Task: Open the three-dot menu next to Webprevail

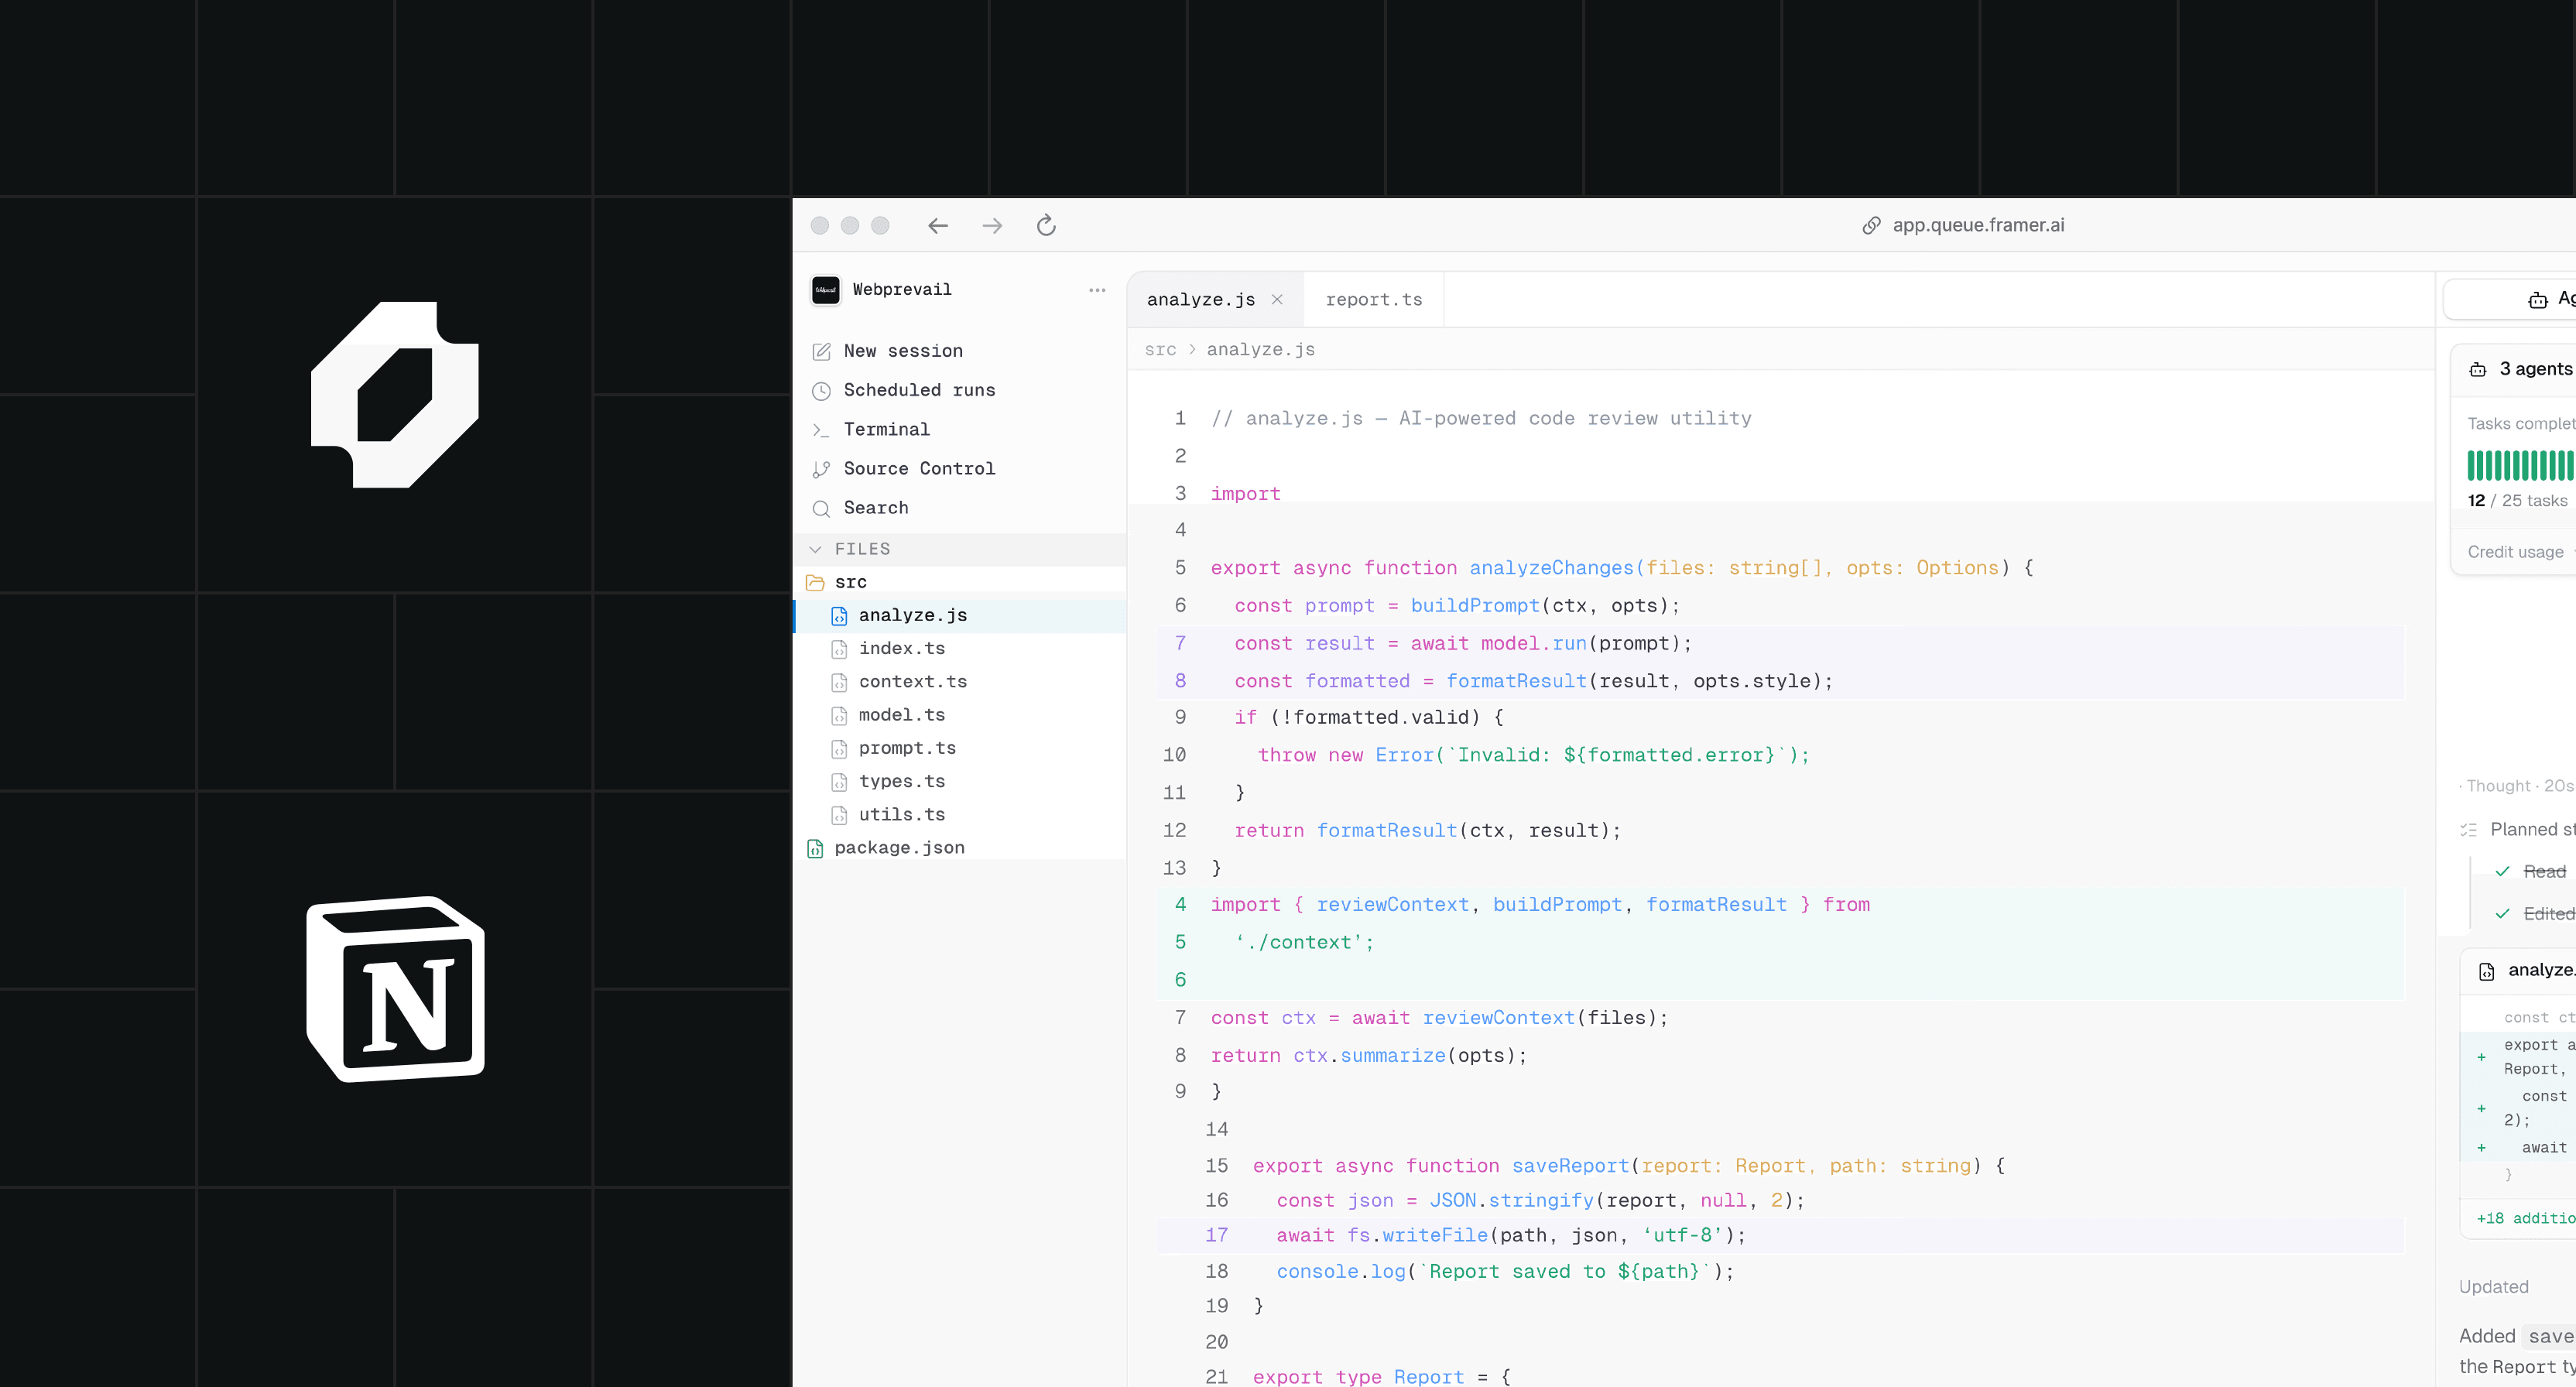Action: [1097, 290]
